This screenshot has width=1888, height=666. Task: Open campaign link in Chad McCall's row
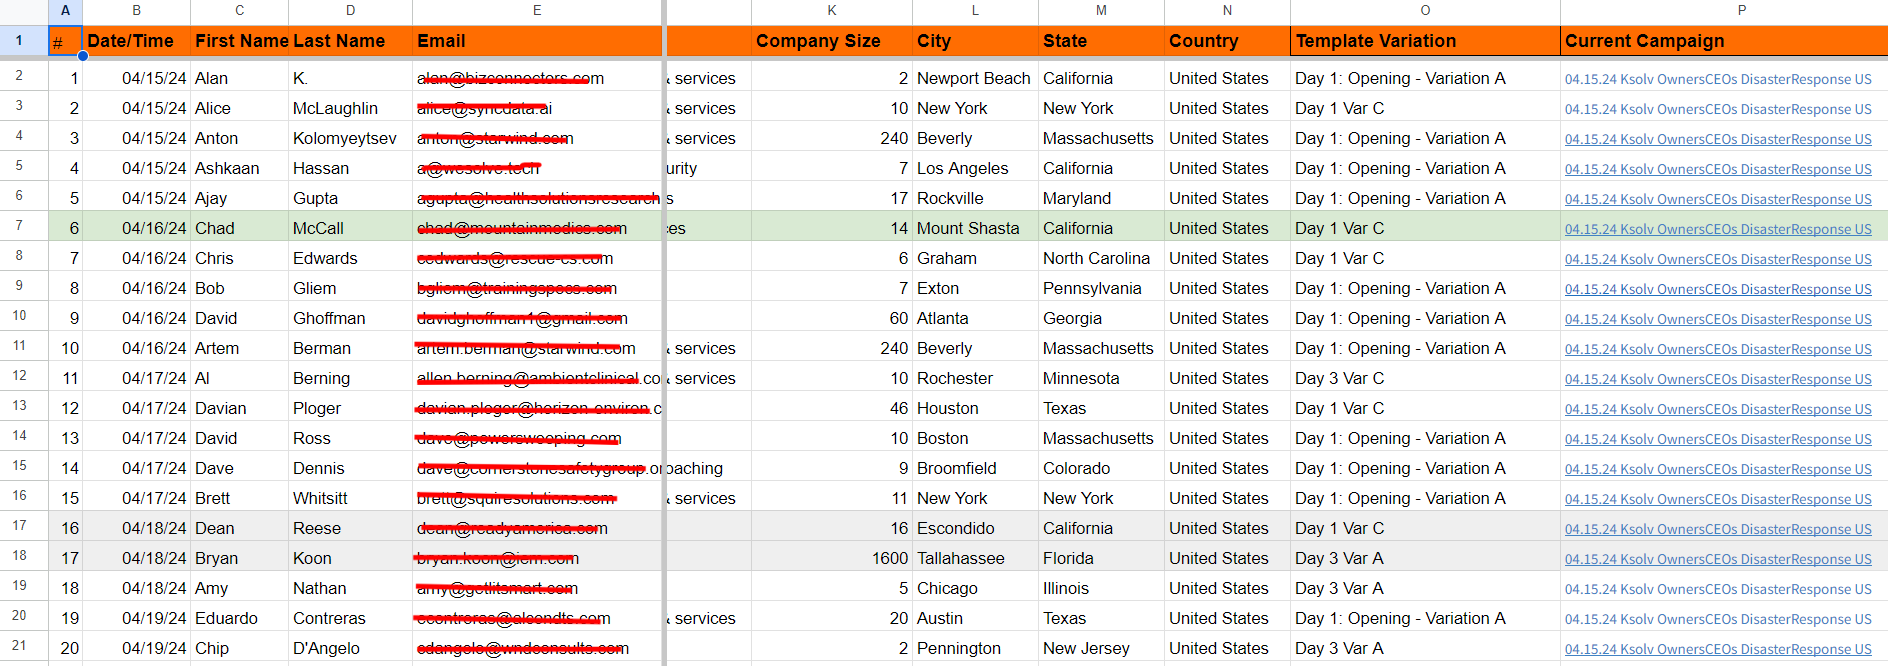(1717, 229)
